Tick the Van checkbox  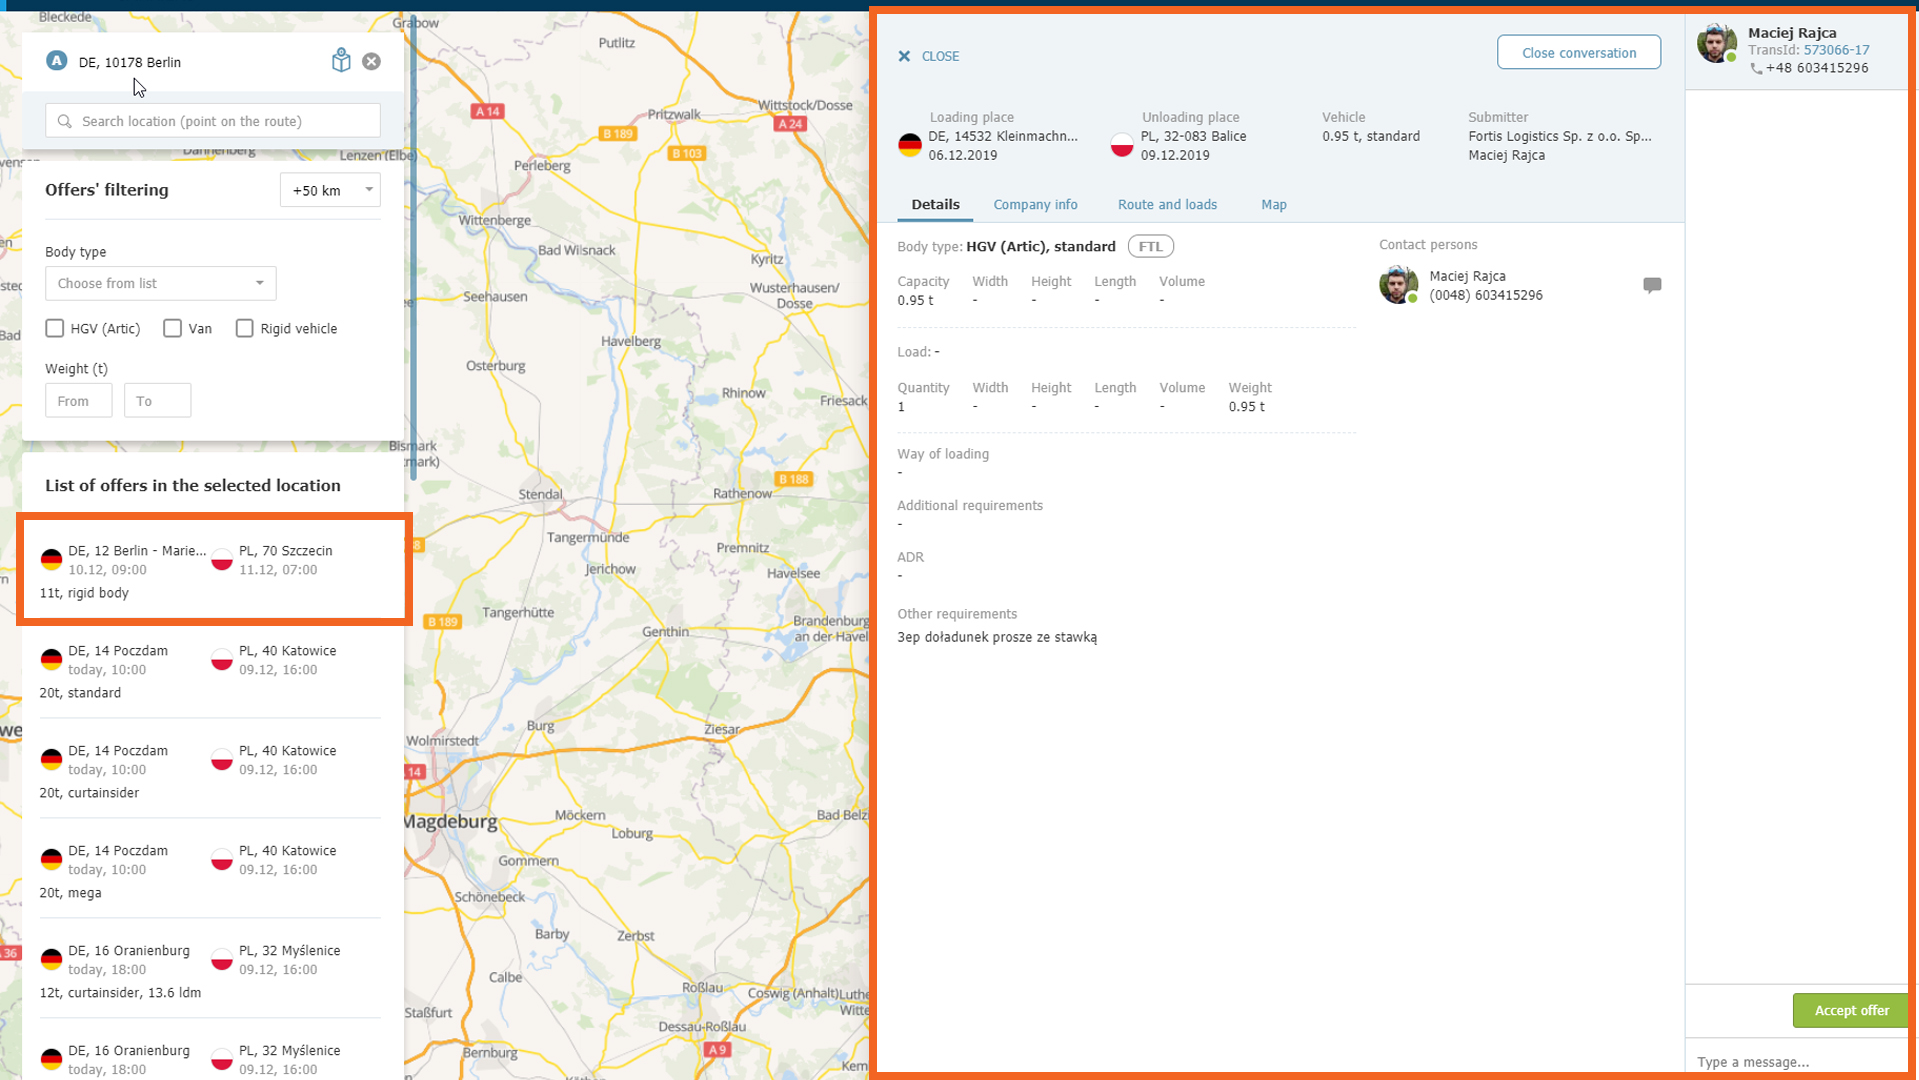[x=173, y=328]
